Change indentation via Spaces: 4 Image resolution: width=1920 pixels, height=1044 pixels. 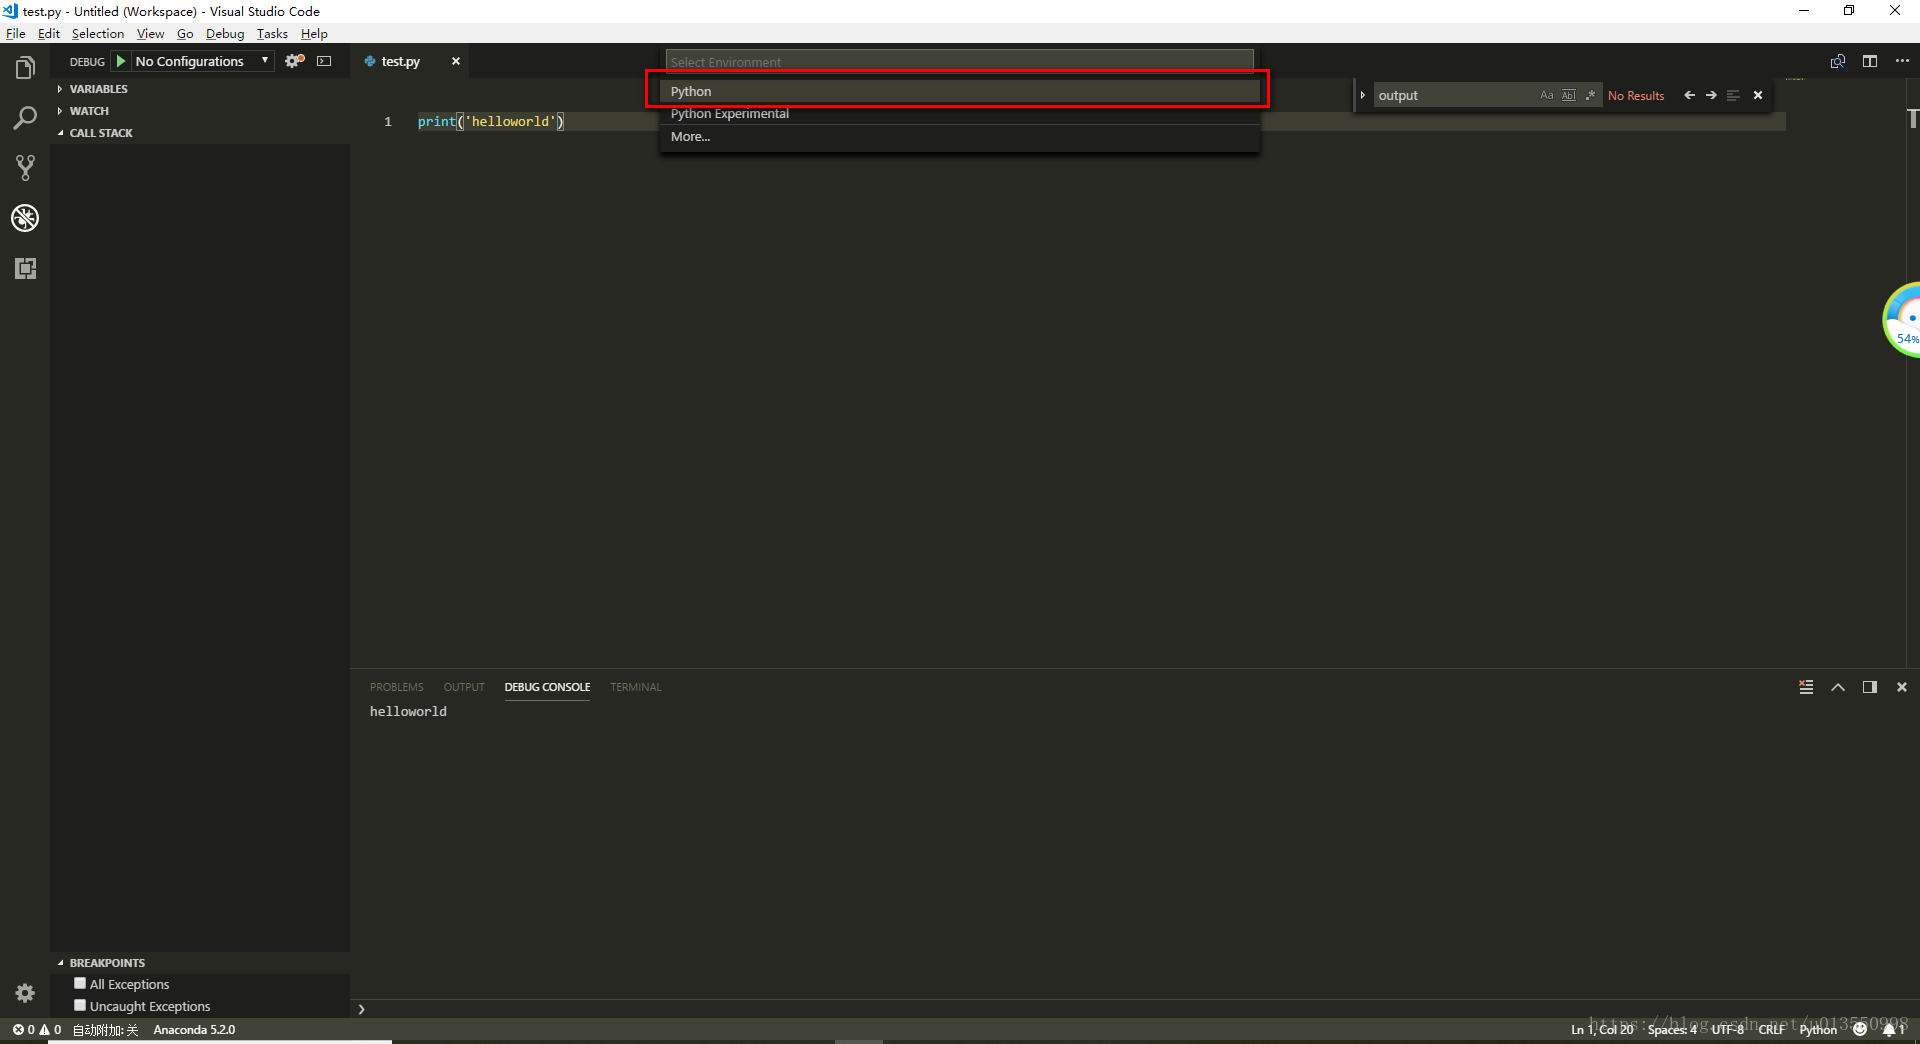(x=1672, y=1029)
